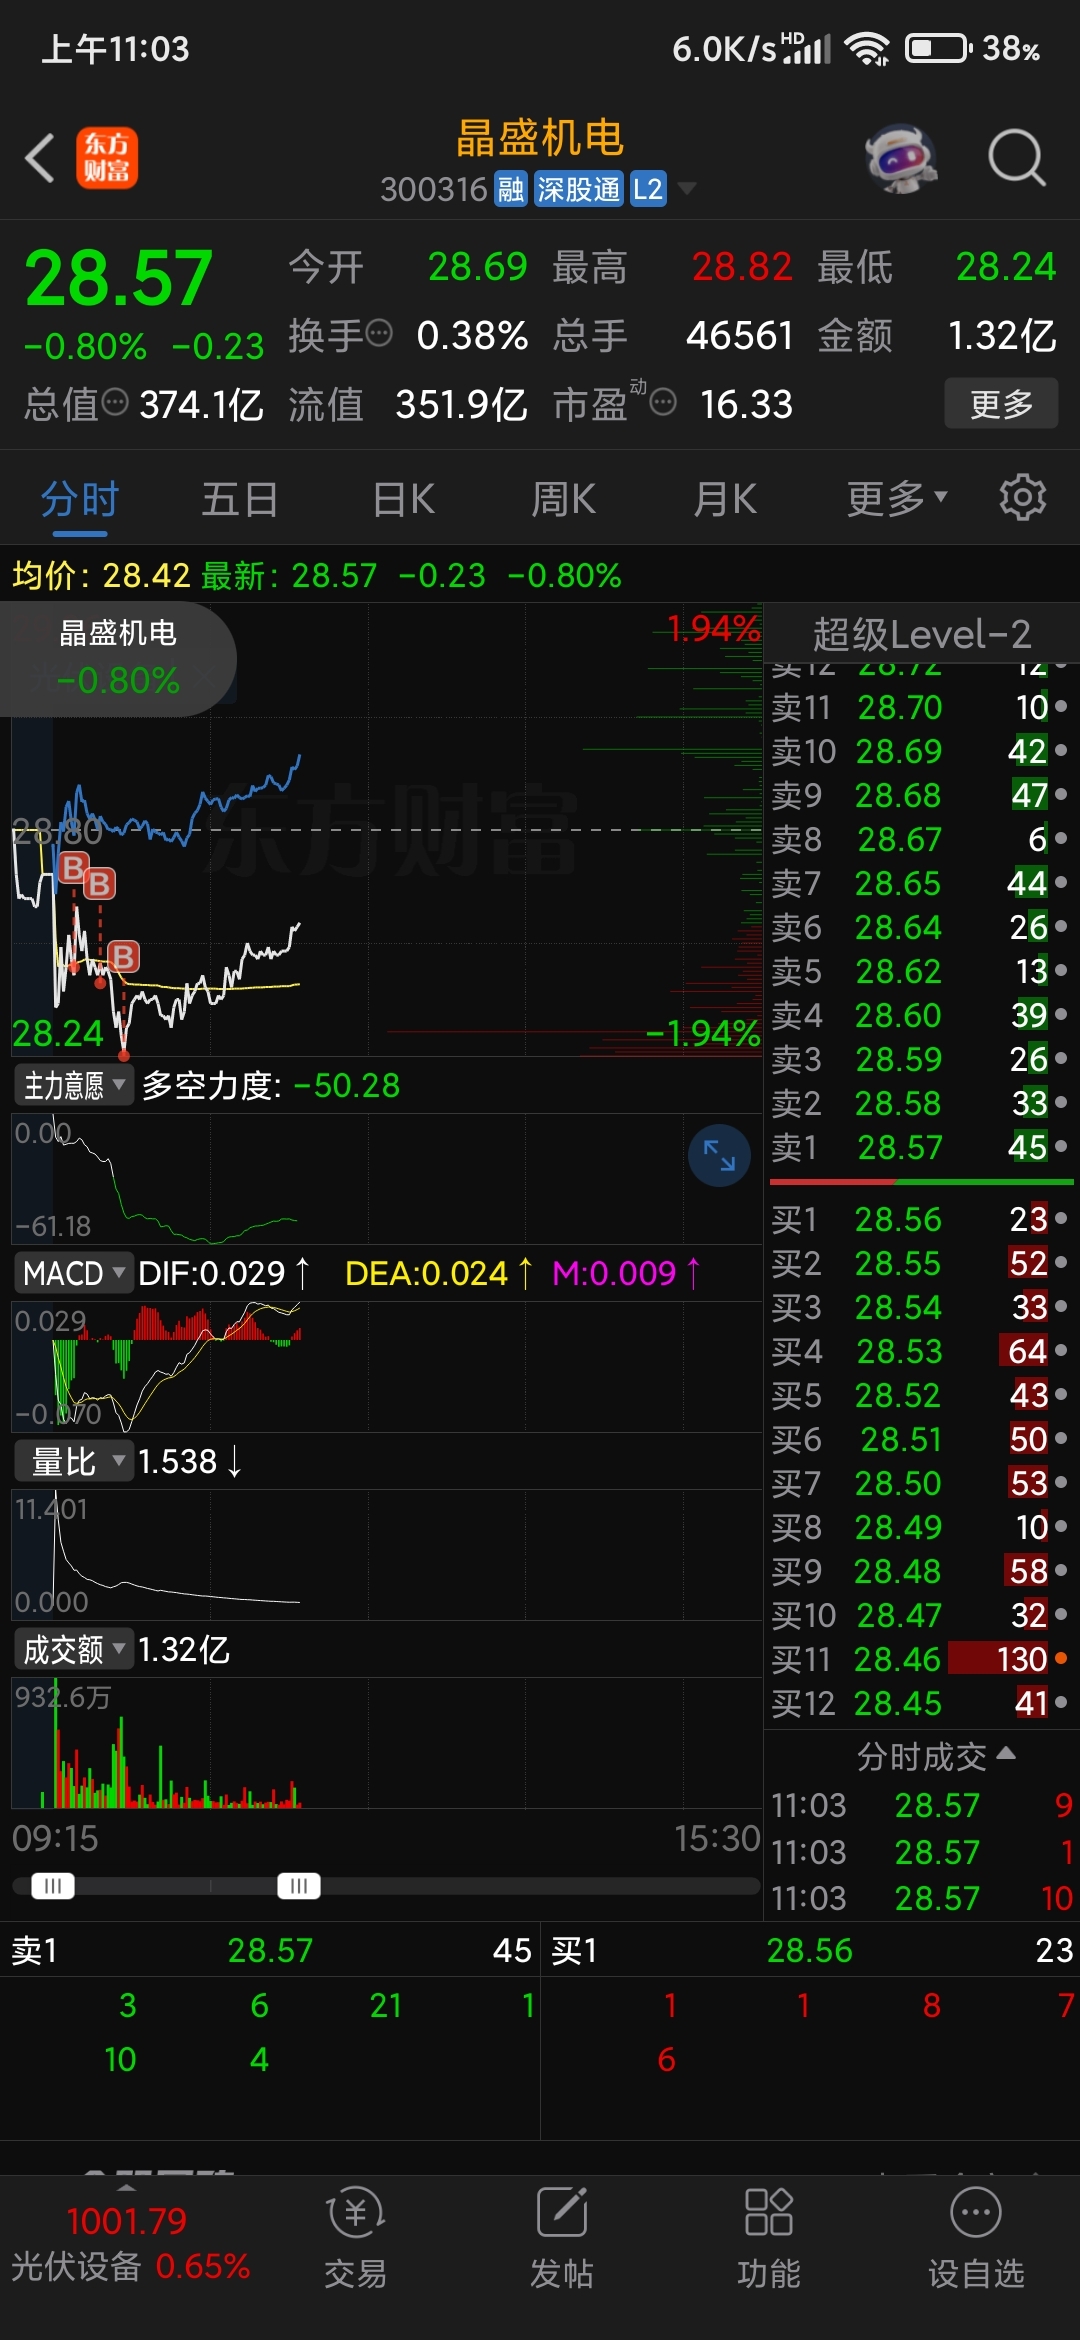1080x2340 pixels.
Task: Tap the 多空力度 -50.28 value
Action: (x=271, y=1085)
